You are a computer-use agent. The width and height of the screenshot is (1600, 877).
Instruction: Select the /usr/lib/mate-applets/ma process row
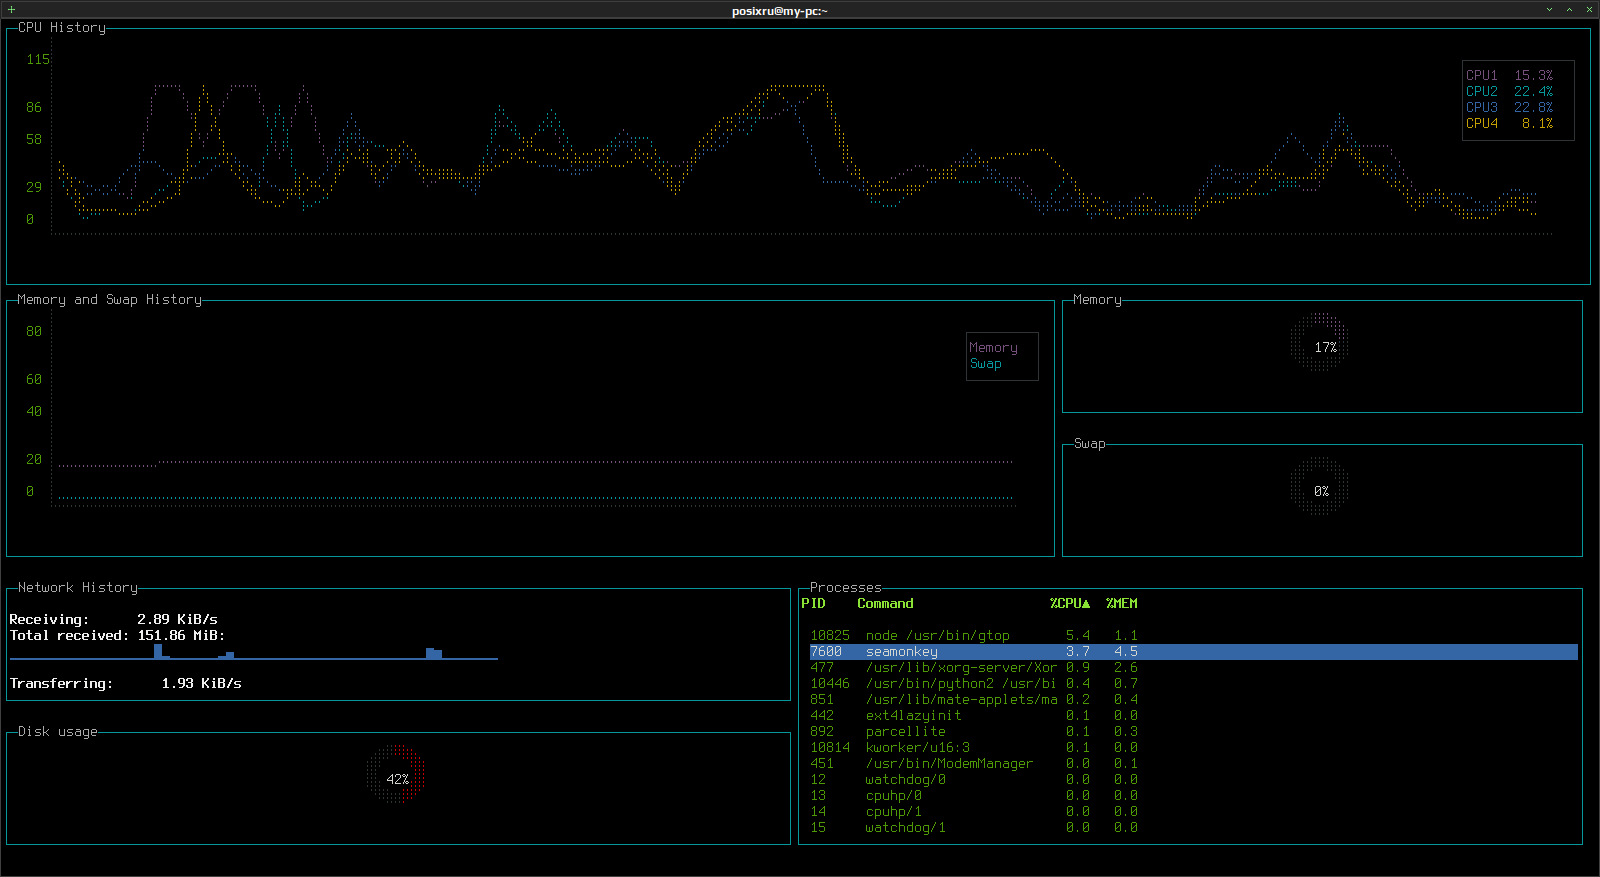(1194, 699)
